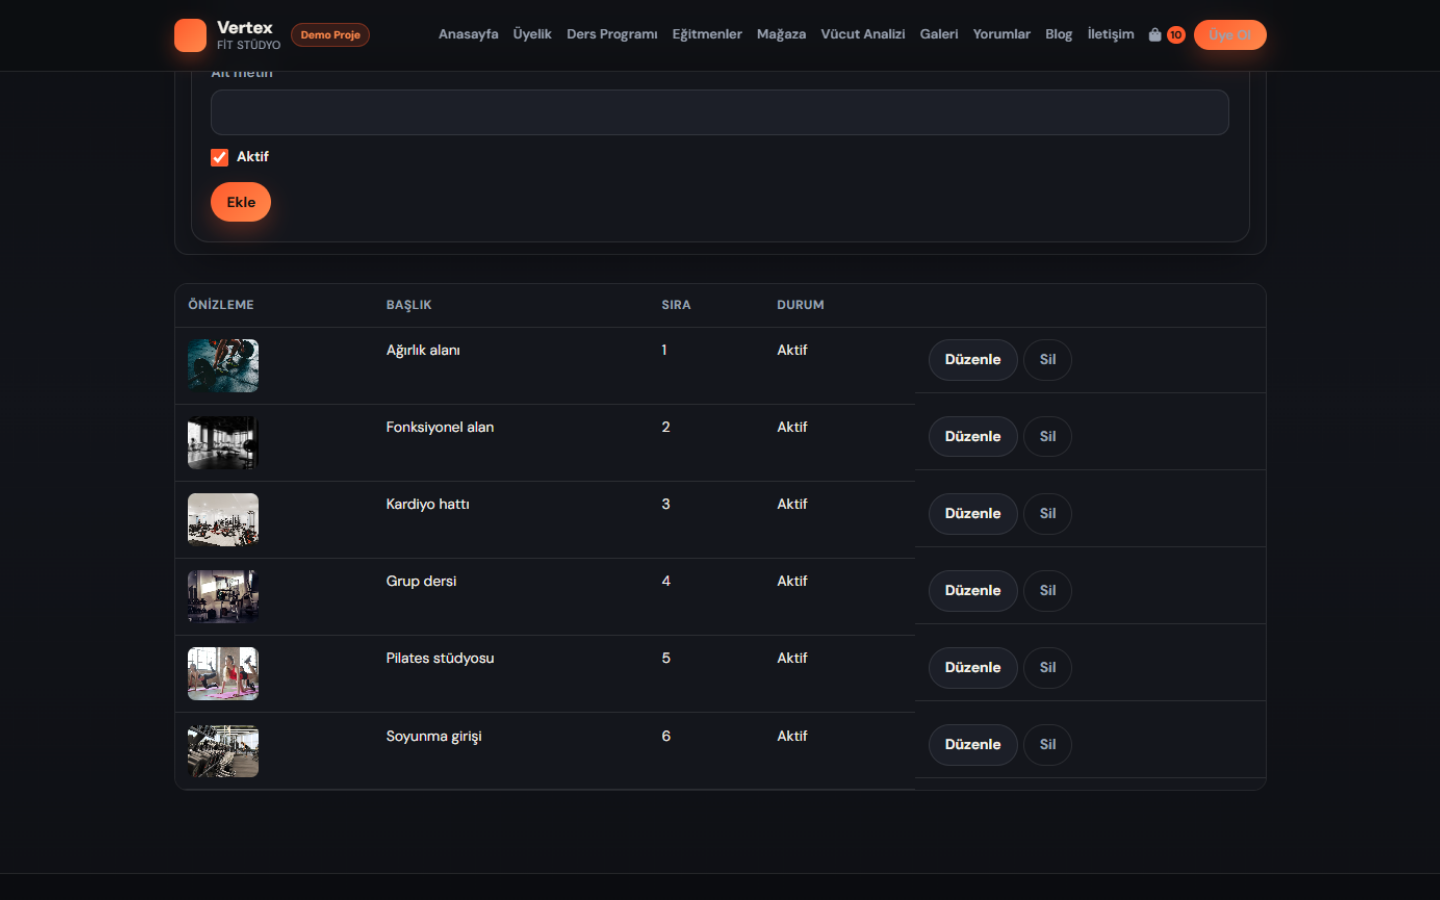Select the 'Pilates stüdyosu' title text
The height and width of the screenshot is (900, 1440).
[x=440, y=658]
